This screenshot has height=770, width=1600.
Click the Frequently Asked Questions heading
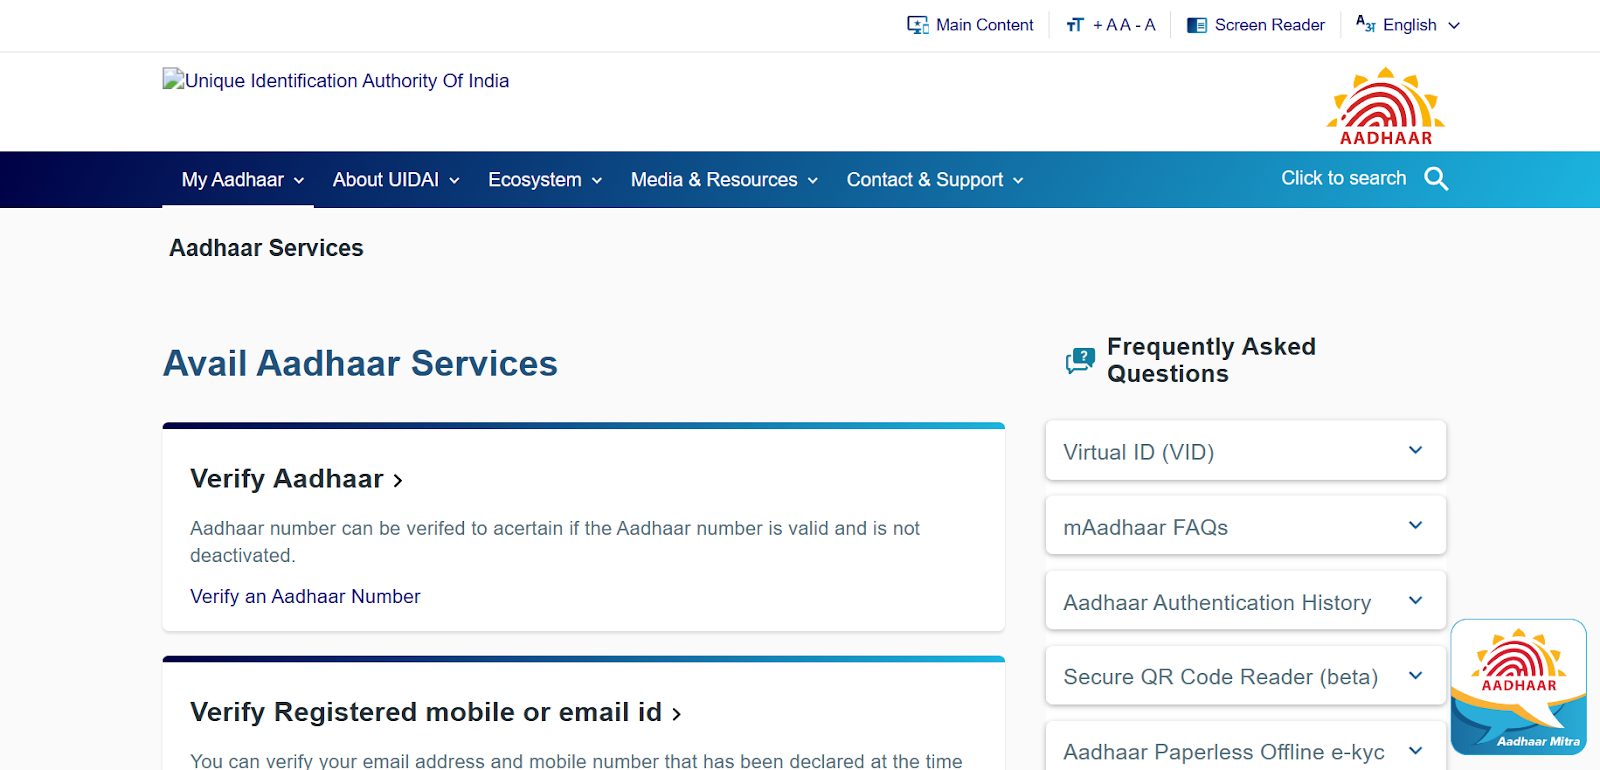(1211, 360)
